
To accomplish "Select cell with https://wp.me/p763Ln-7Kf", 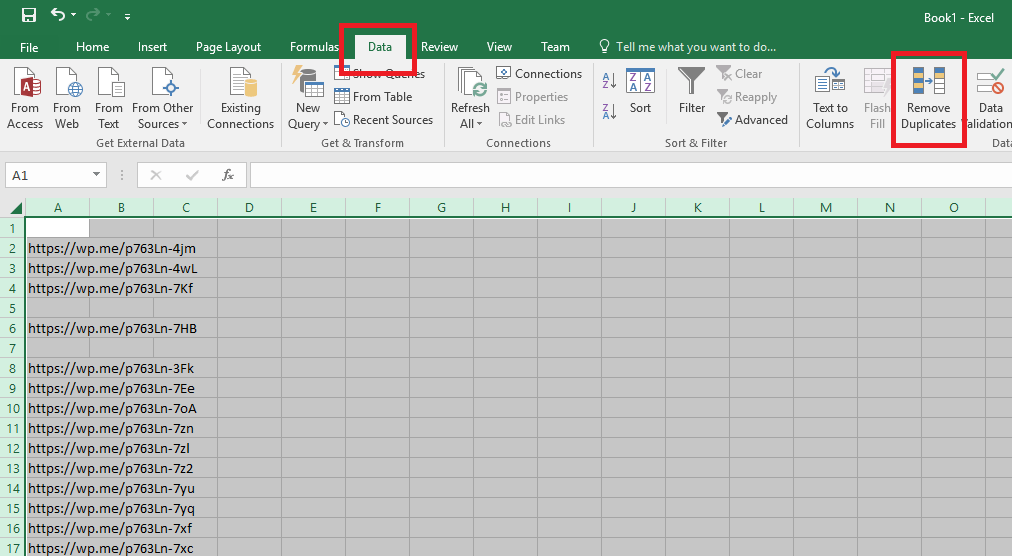I will click(57, 288).
